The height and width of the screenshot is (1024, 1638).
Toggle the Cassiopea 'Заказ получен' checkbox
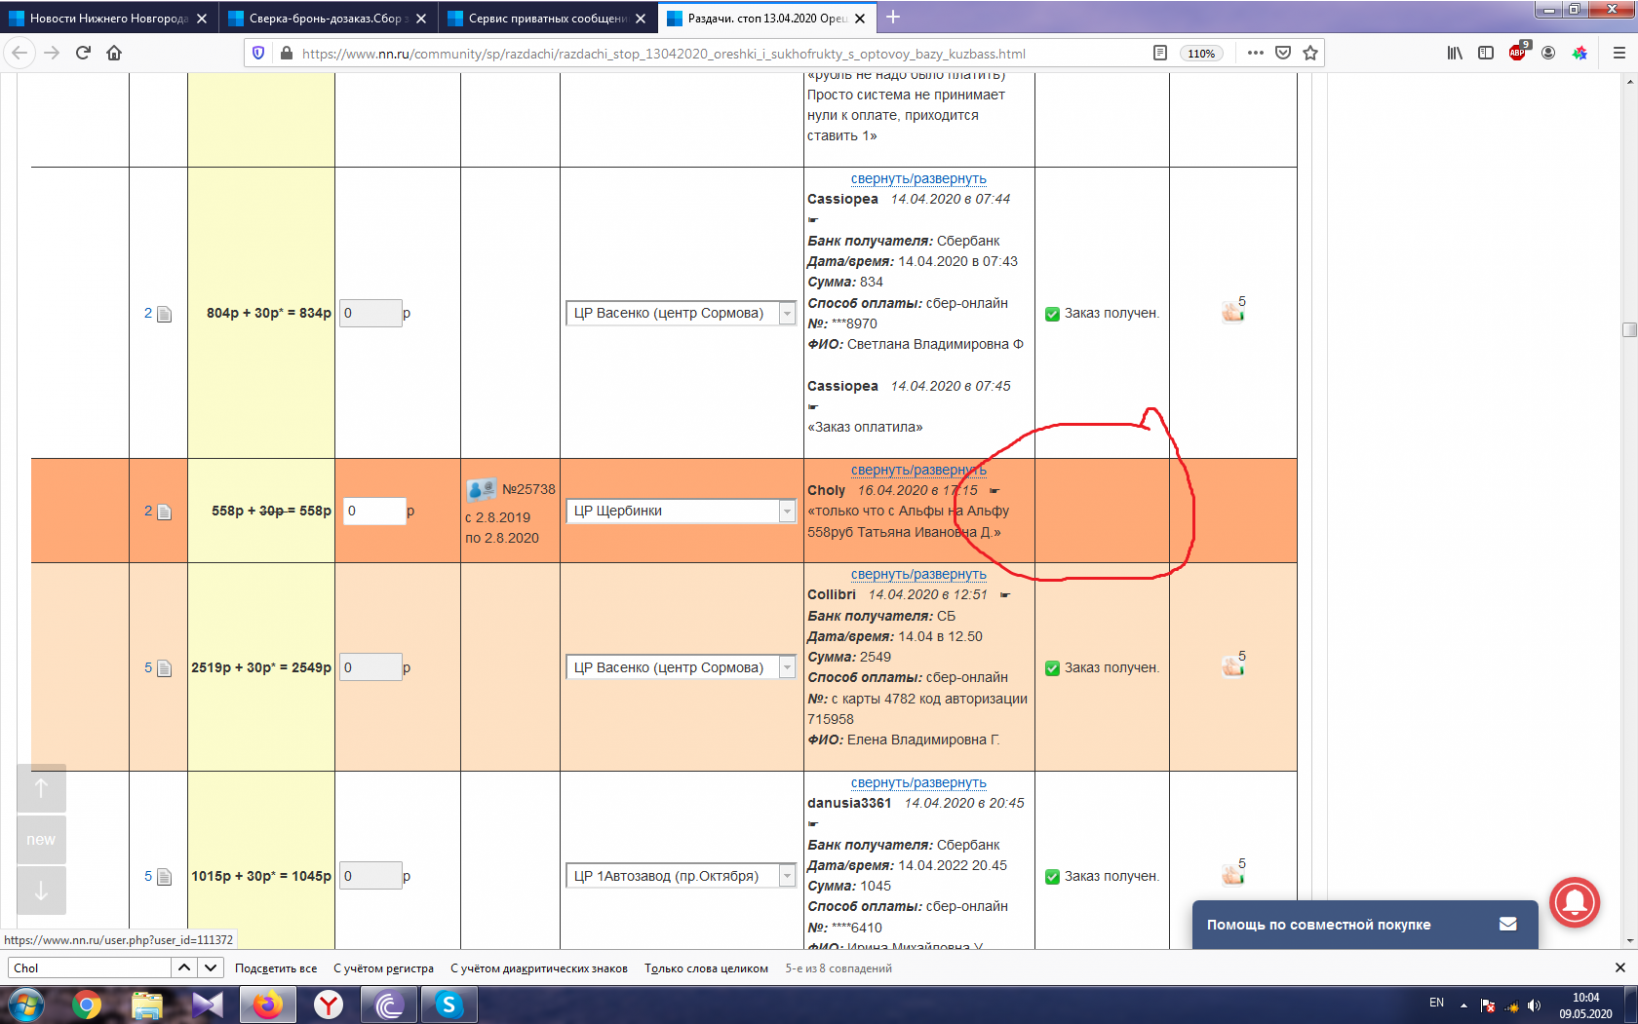pyautogui.click(x=1052, y=314)
